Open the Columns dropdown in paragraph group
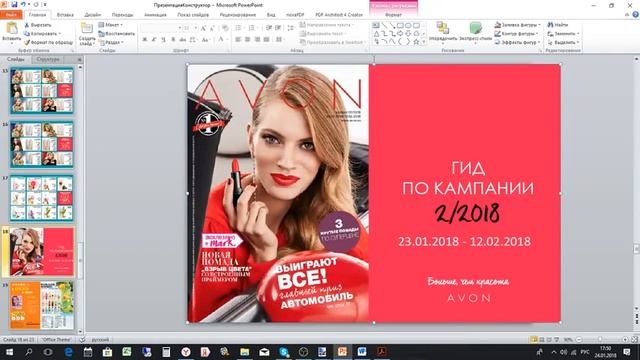 point(280,40)
